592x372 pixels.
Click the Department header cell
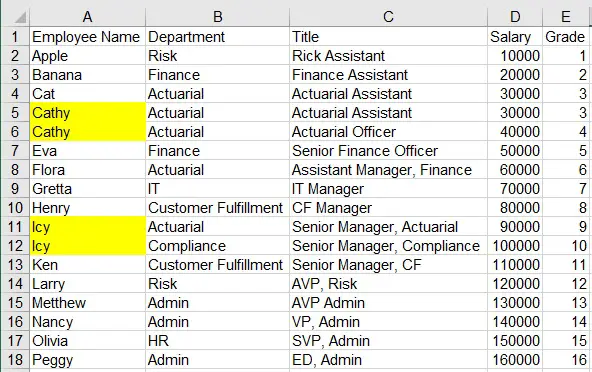[217, 37]
